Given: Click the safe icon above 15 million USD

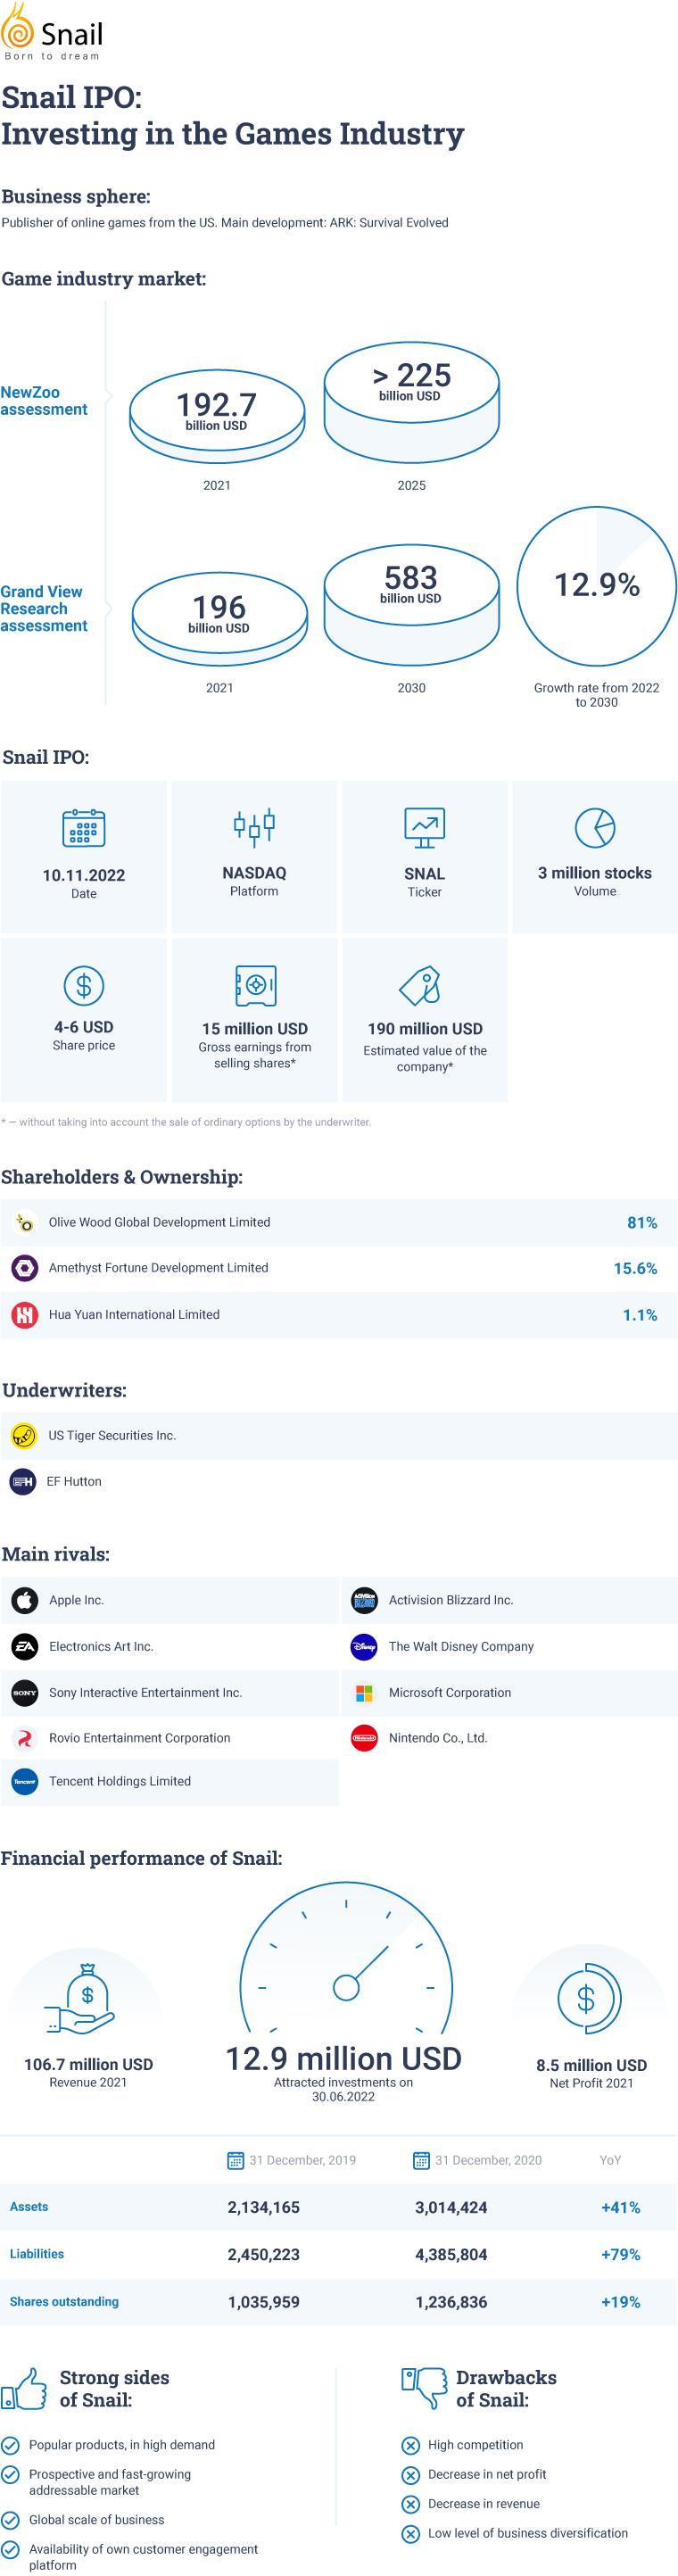Looking at the screenshot, I should coord(255,985).
